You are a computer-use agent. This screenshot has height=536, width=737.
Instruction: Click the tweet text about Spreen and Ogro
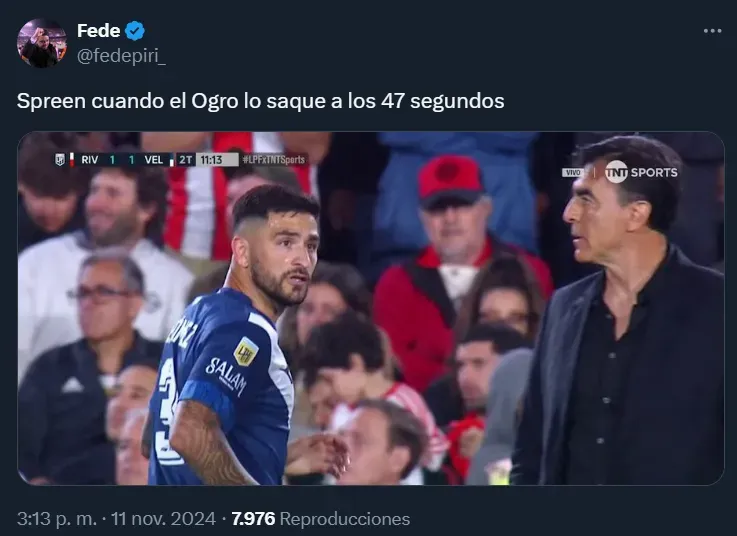pos(260,101)
